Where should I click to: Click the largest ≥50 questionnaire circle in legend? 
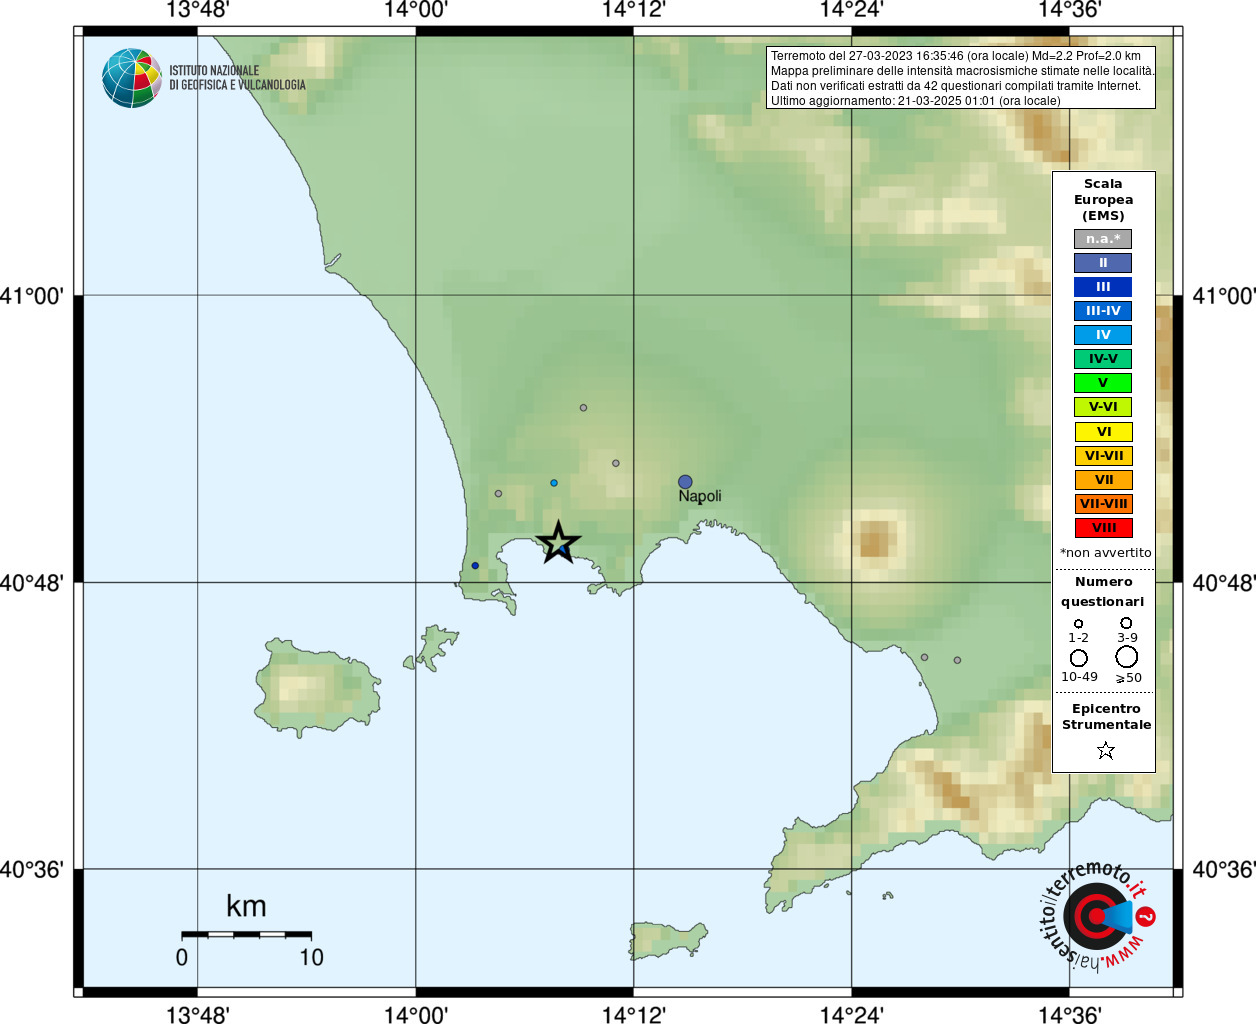tap(1127, 657)
